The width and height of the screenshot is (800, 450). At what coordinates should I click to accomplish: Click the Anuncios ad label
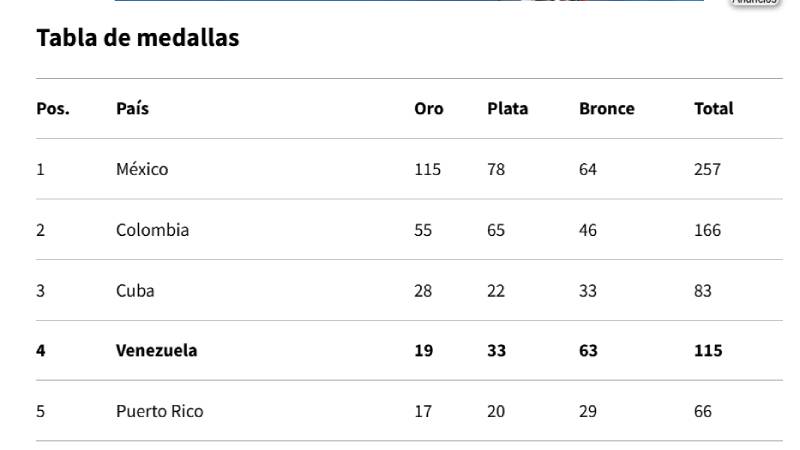755,2
